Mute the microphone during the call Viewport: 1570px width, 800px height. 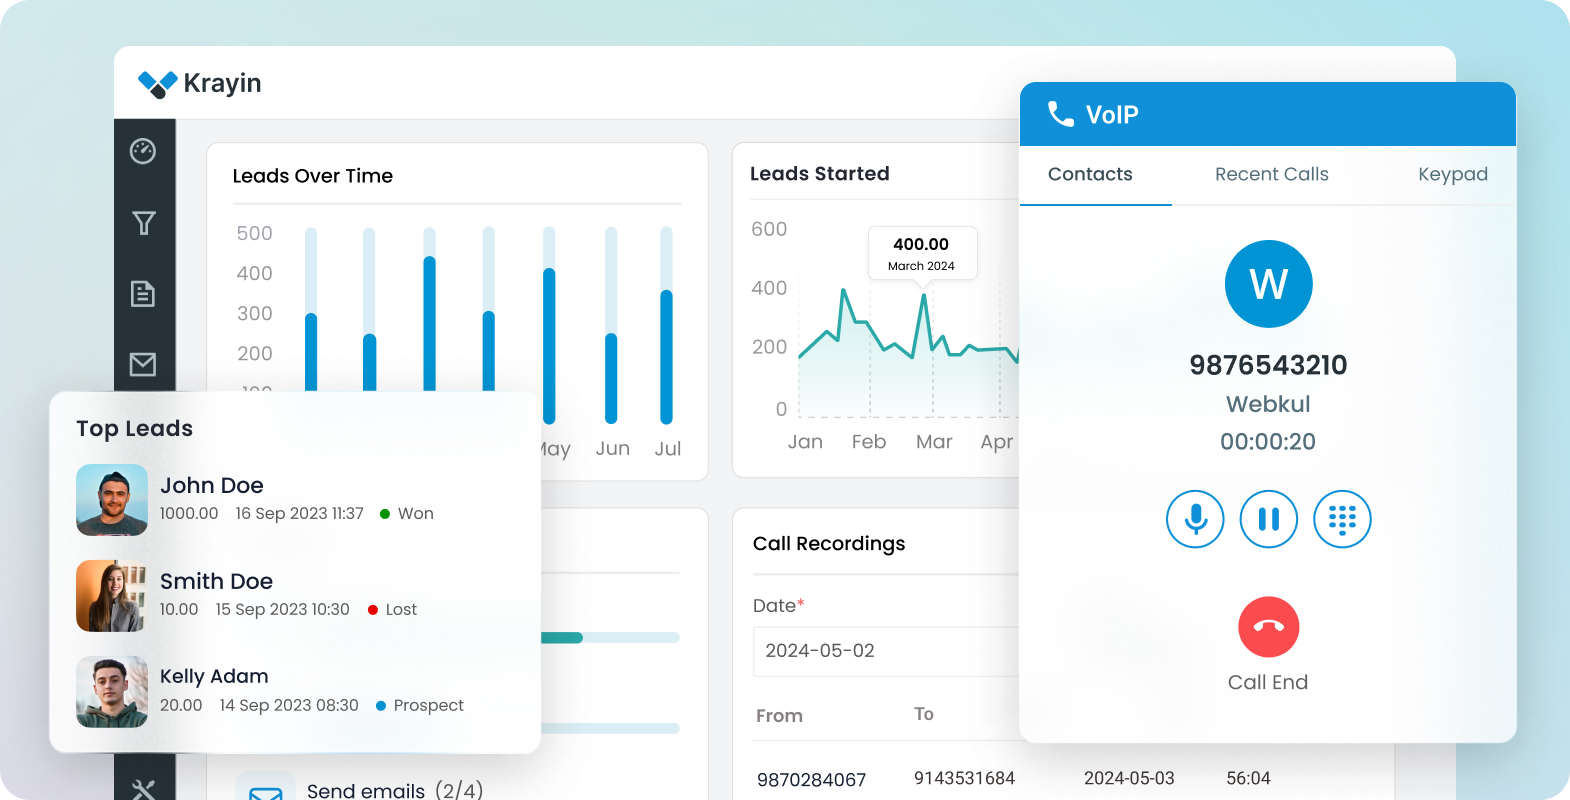click(x=1195, y=519)
